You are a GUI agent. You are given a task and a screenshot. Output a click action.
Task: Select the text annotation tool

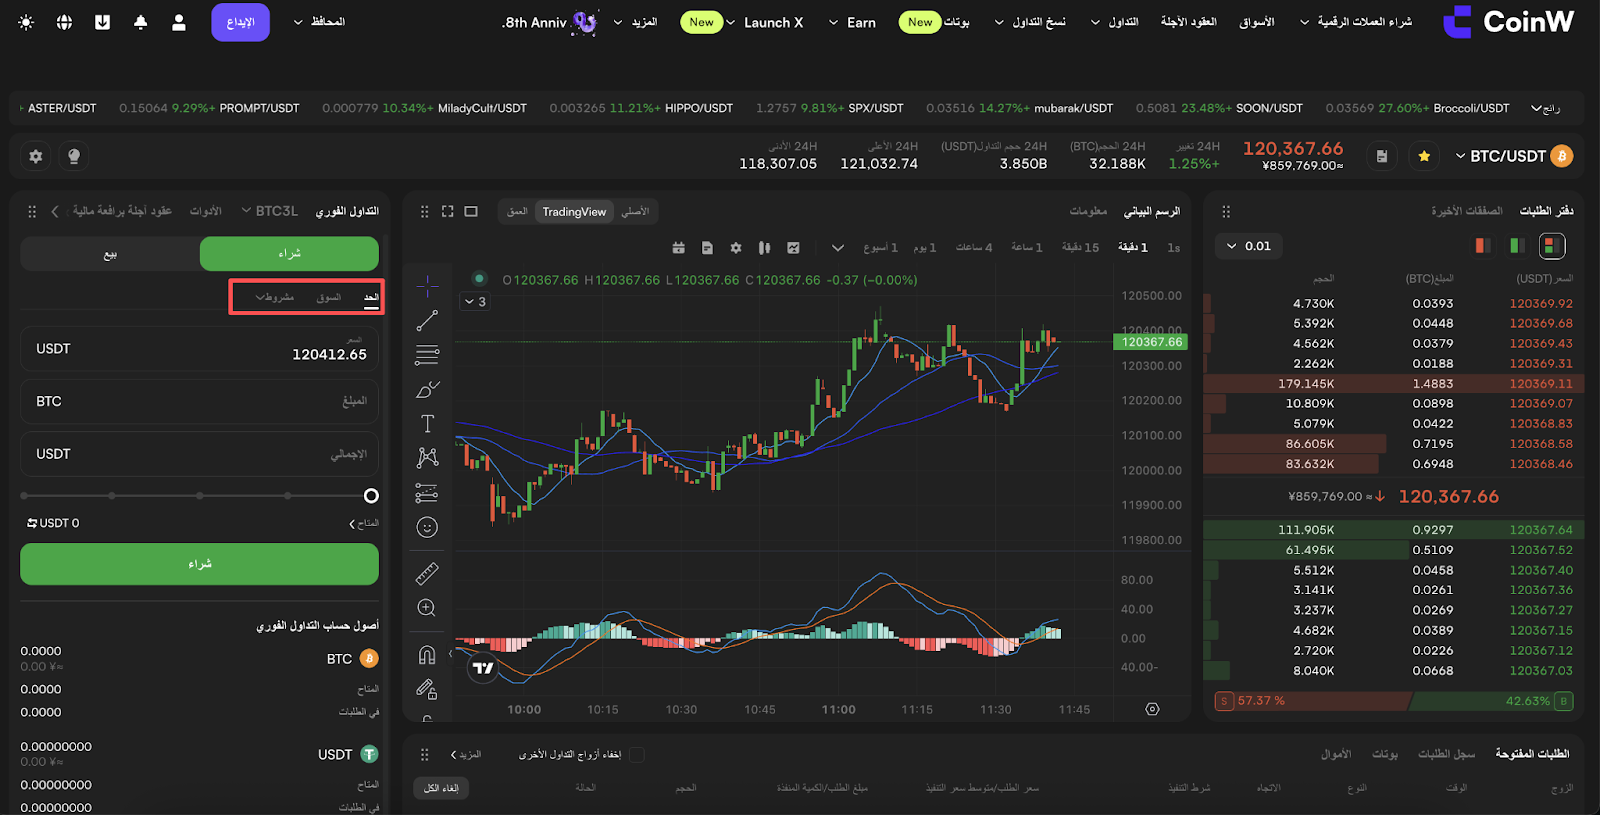[427, 424]
